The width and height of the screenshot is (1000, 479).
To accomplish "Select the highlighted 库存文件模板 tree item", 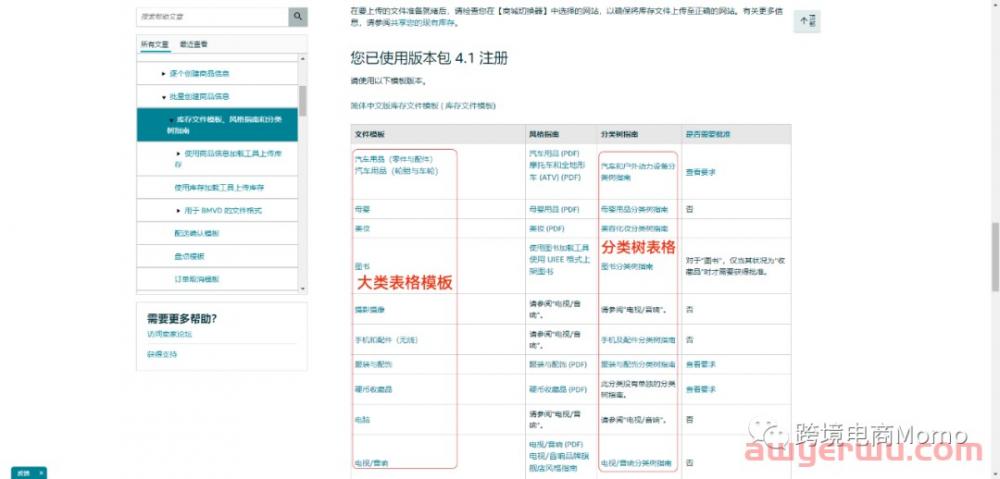I will coord(217,124).
